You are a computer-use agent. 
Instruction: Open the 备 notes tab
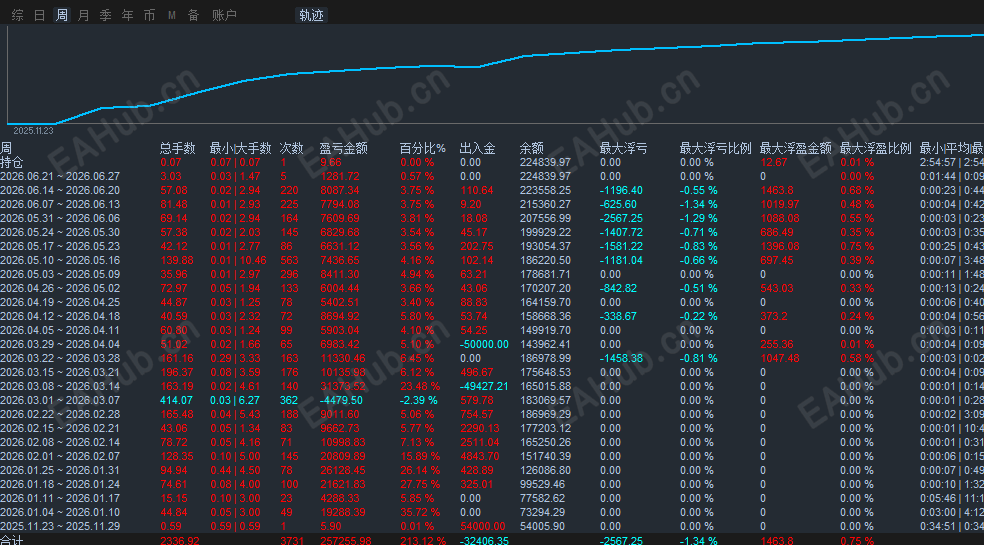(x=193, y=15)
